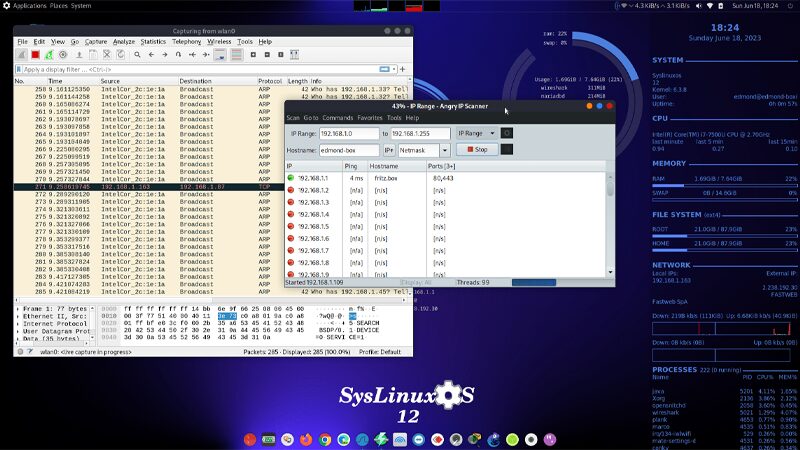This screenshot has height=450, width=800.
Task: Open the Wireshark File menu
Action: coord(22,41)
